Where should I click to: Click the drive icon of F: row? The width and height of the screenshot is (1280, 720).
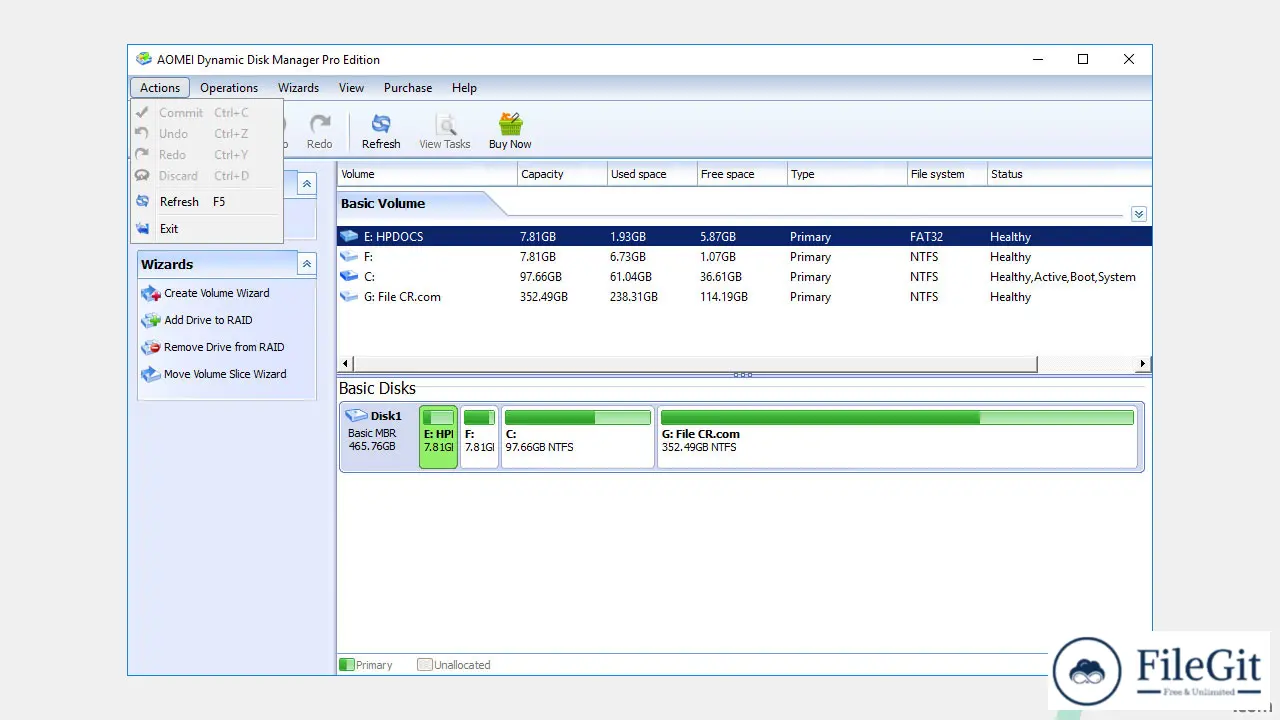click(x=349, y=257)
